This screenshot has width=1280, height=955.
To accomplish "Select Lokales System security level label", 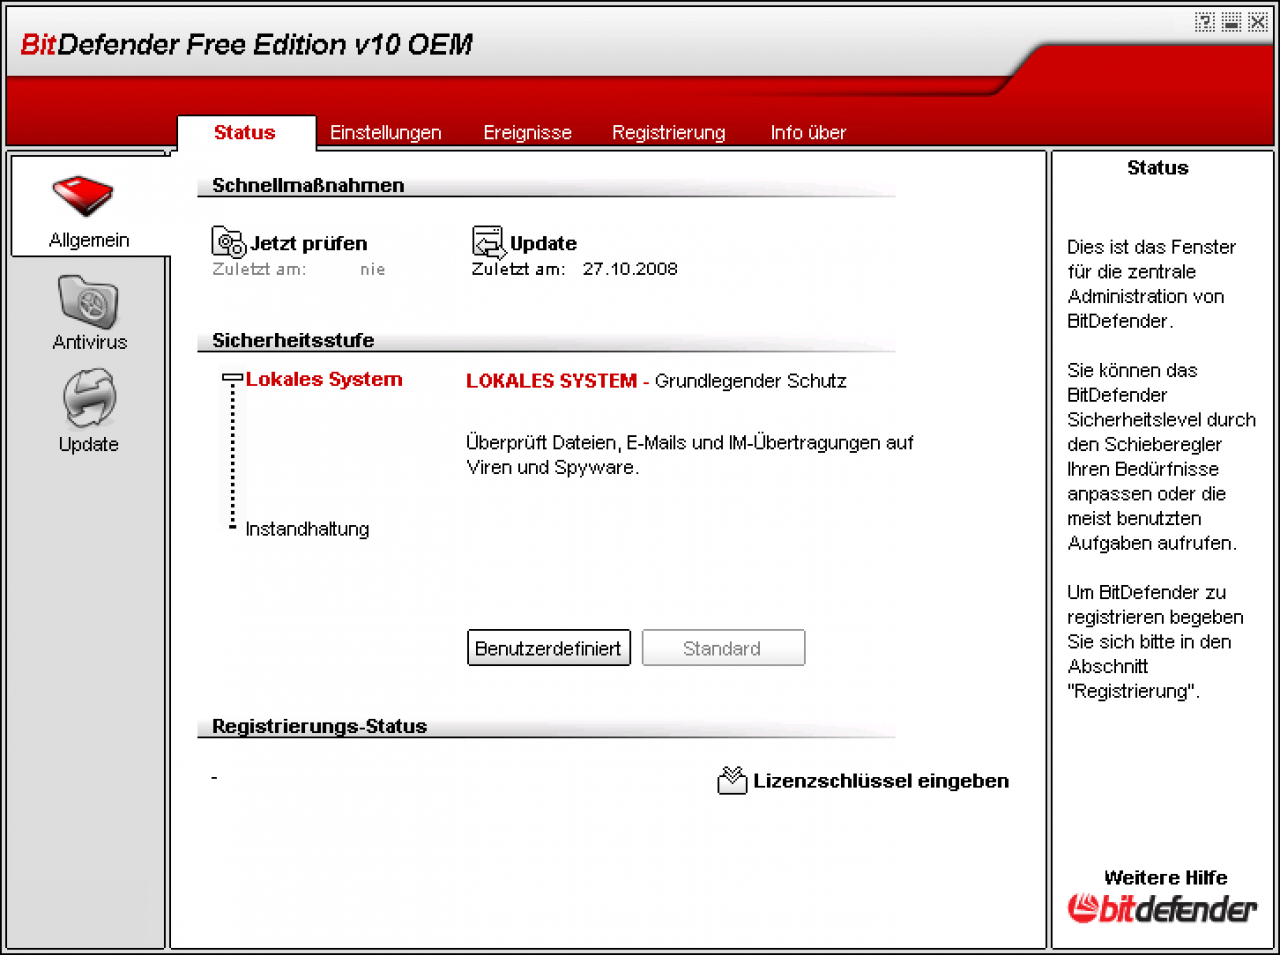I will pos(324,379).
